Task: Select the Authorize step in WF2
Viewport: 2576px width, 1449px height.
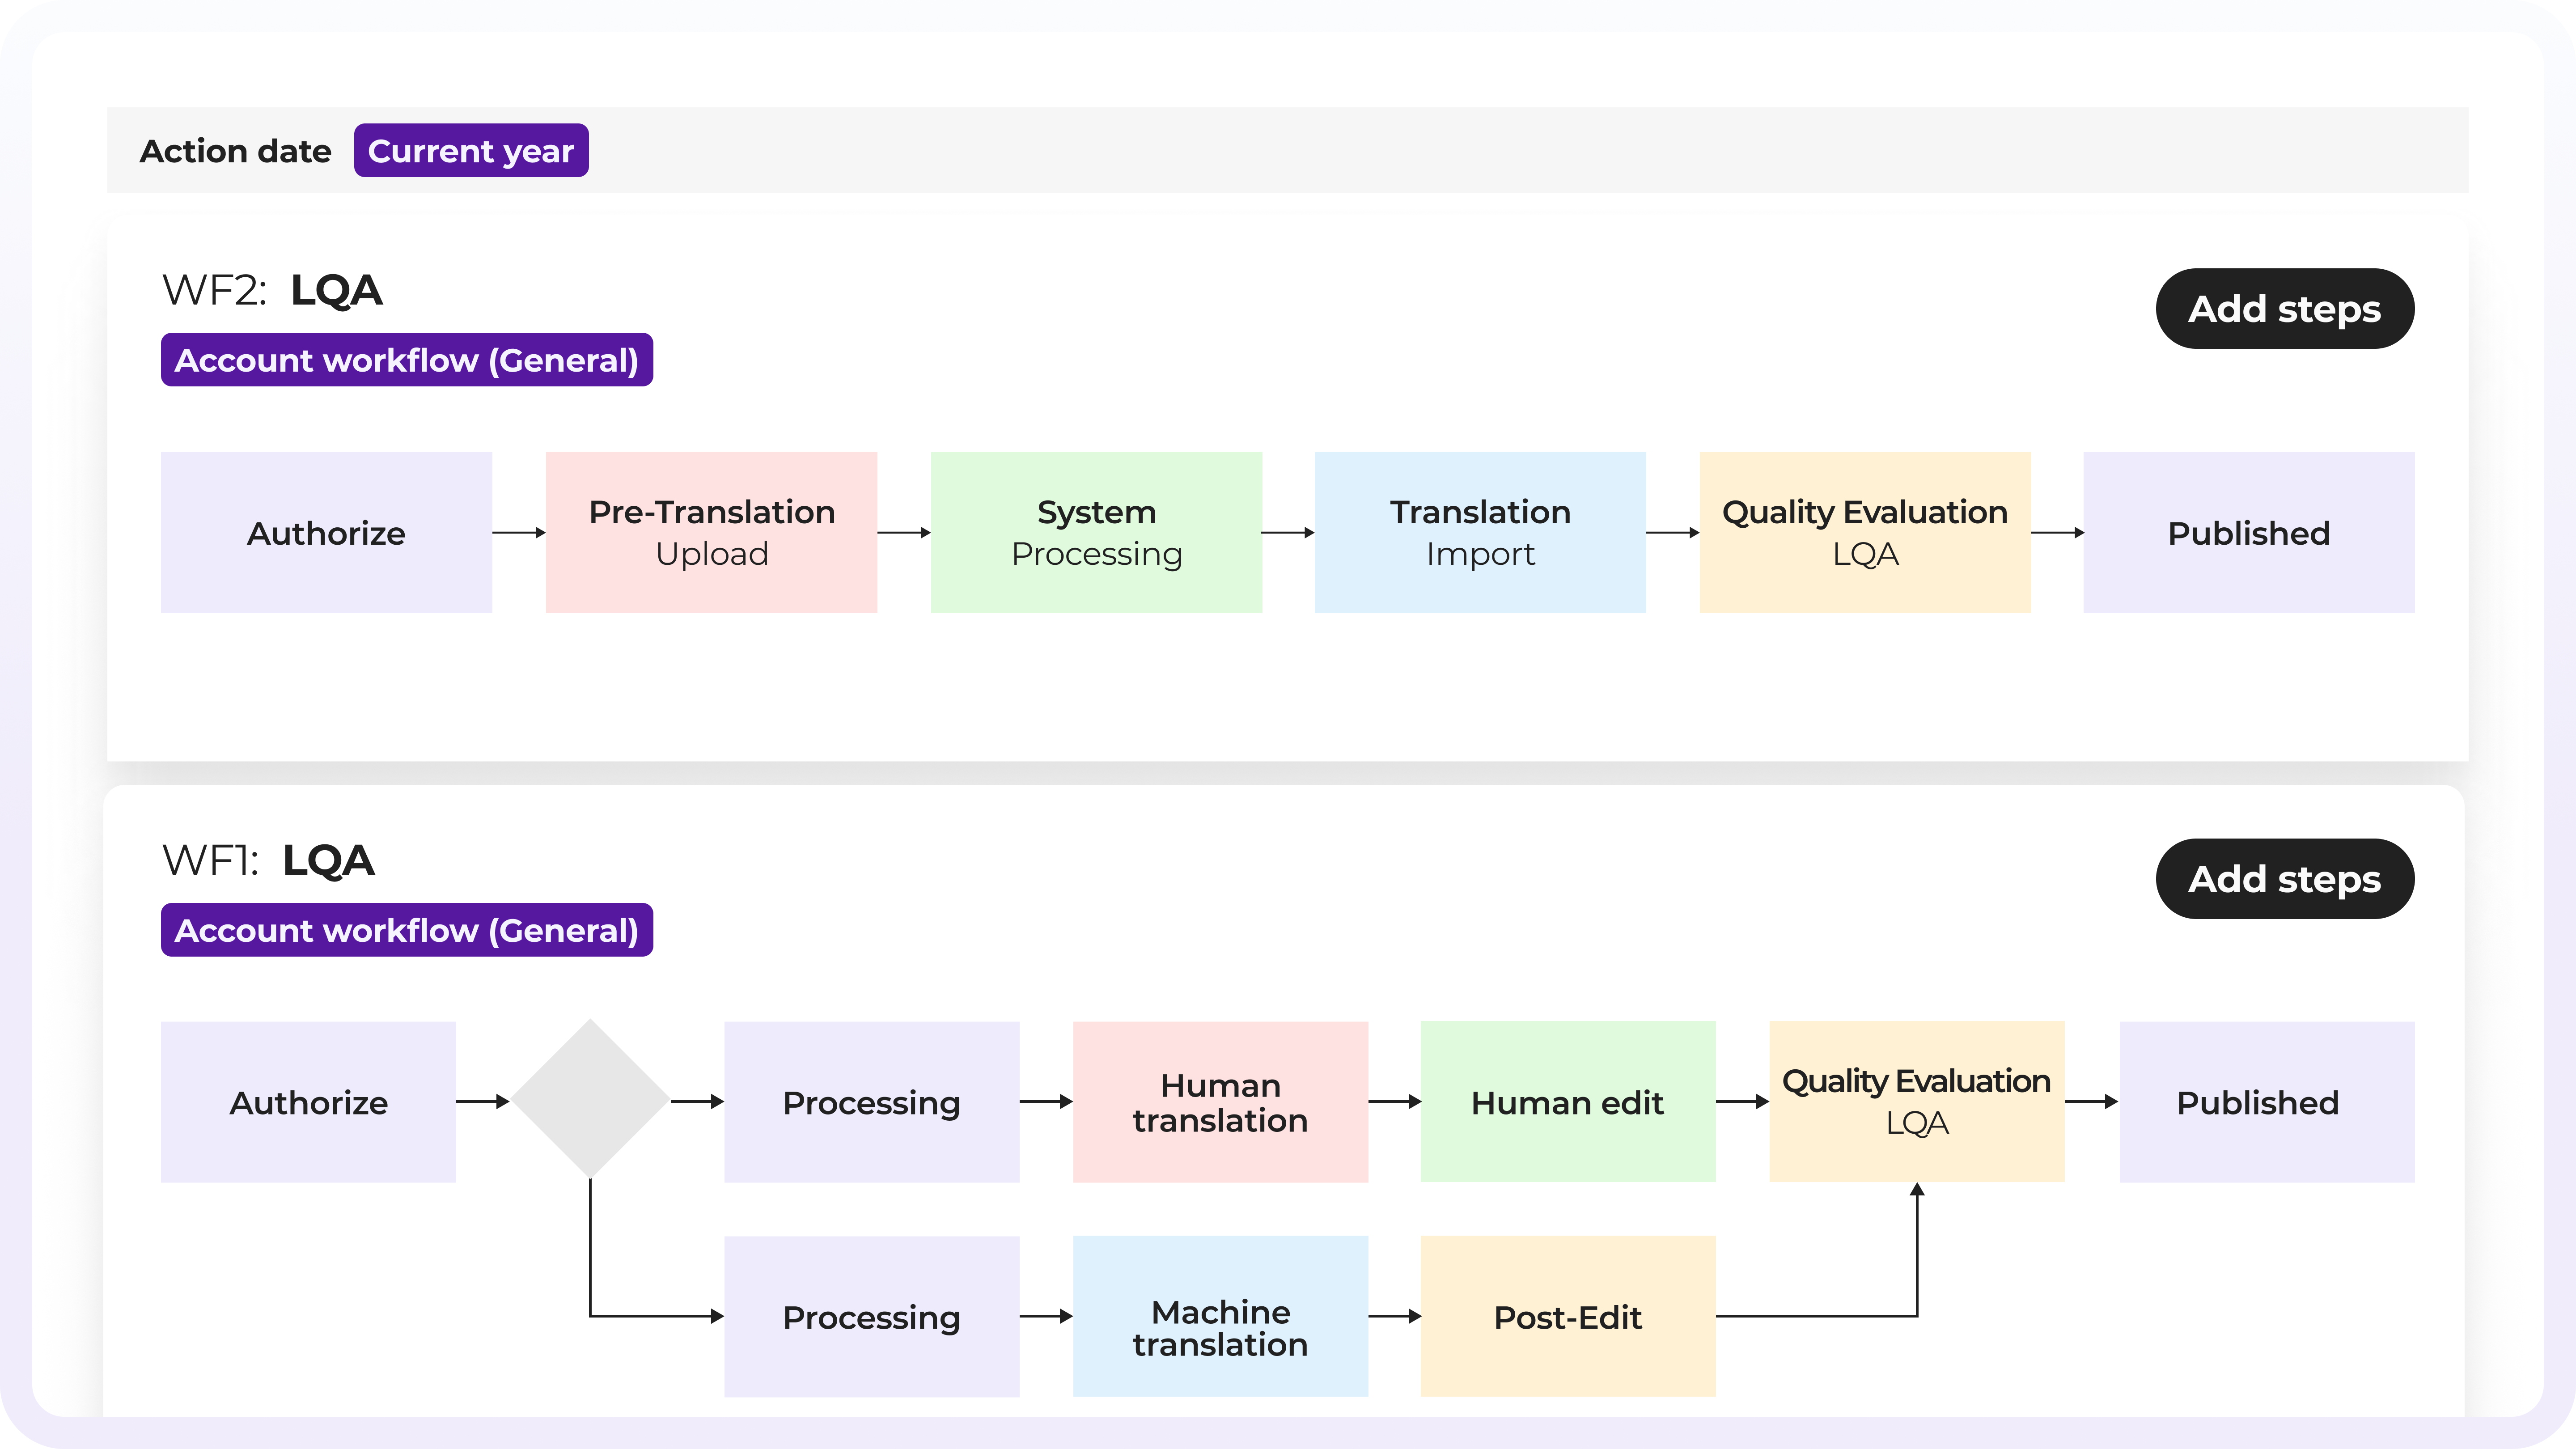Action: click(326, 533)
